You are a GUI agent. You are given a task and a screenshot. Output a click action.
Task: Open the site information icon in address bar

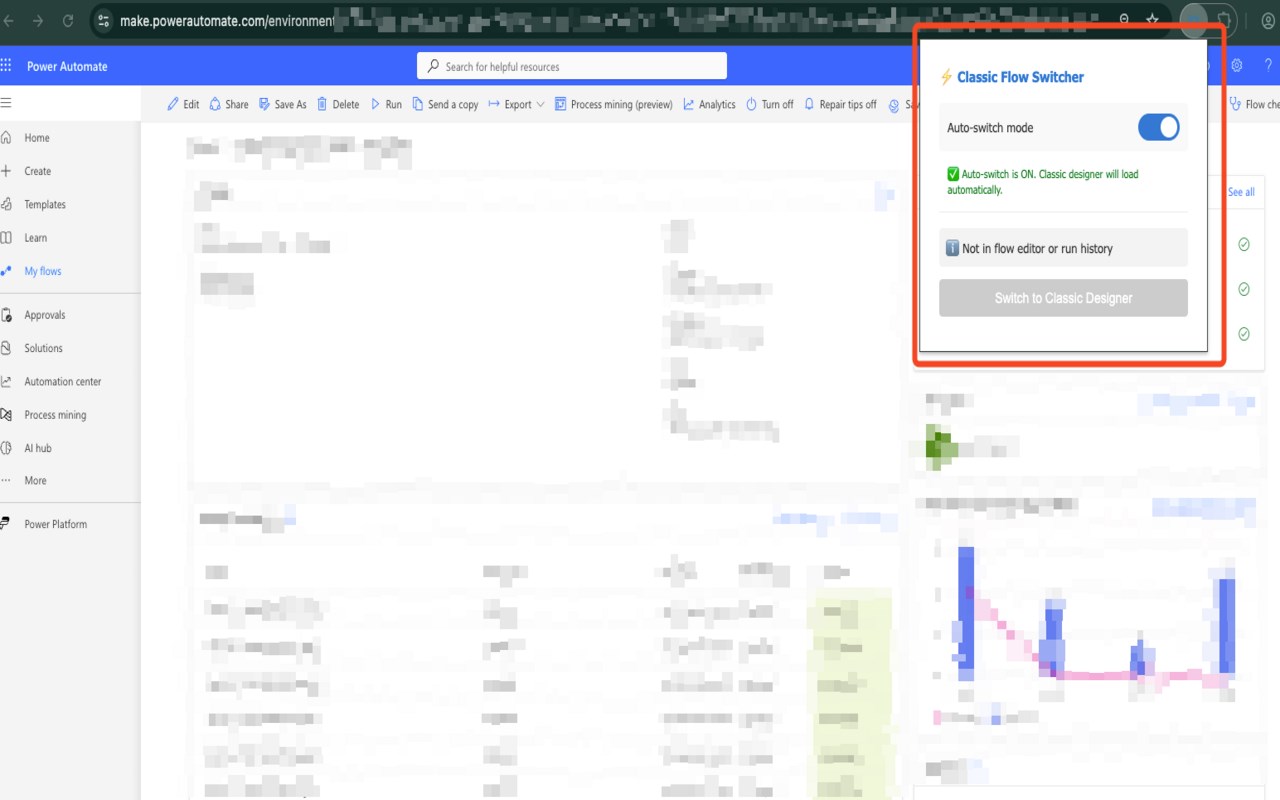(104, 20)
